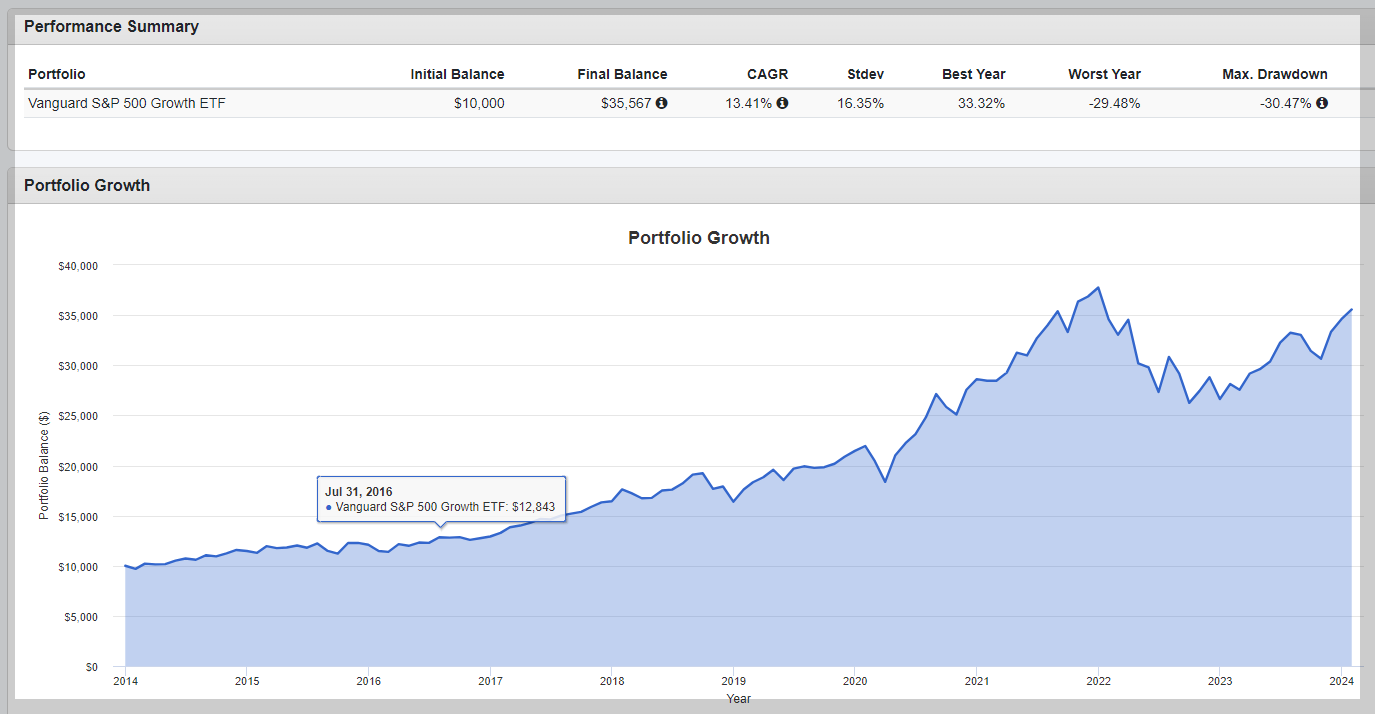Click the chart's final data point in 2024
The height and width of the screenshot is (714, 1375).
pos(1351,310)
